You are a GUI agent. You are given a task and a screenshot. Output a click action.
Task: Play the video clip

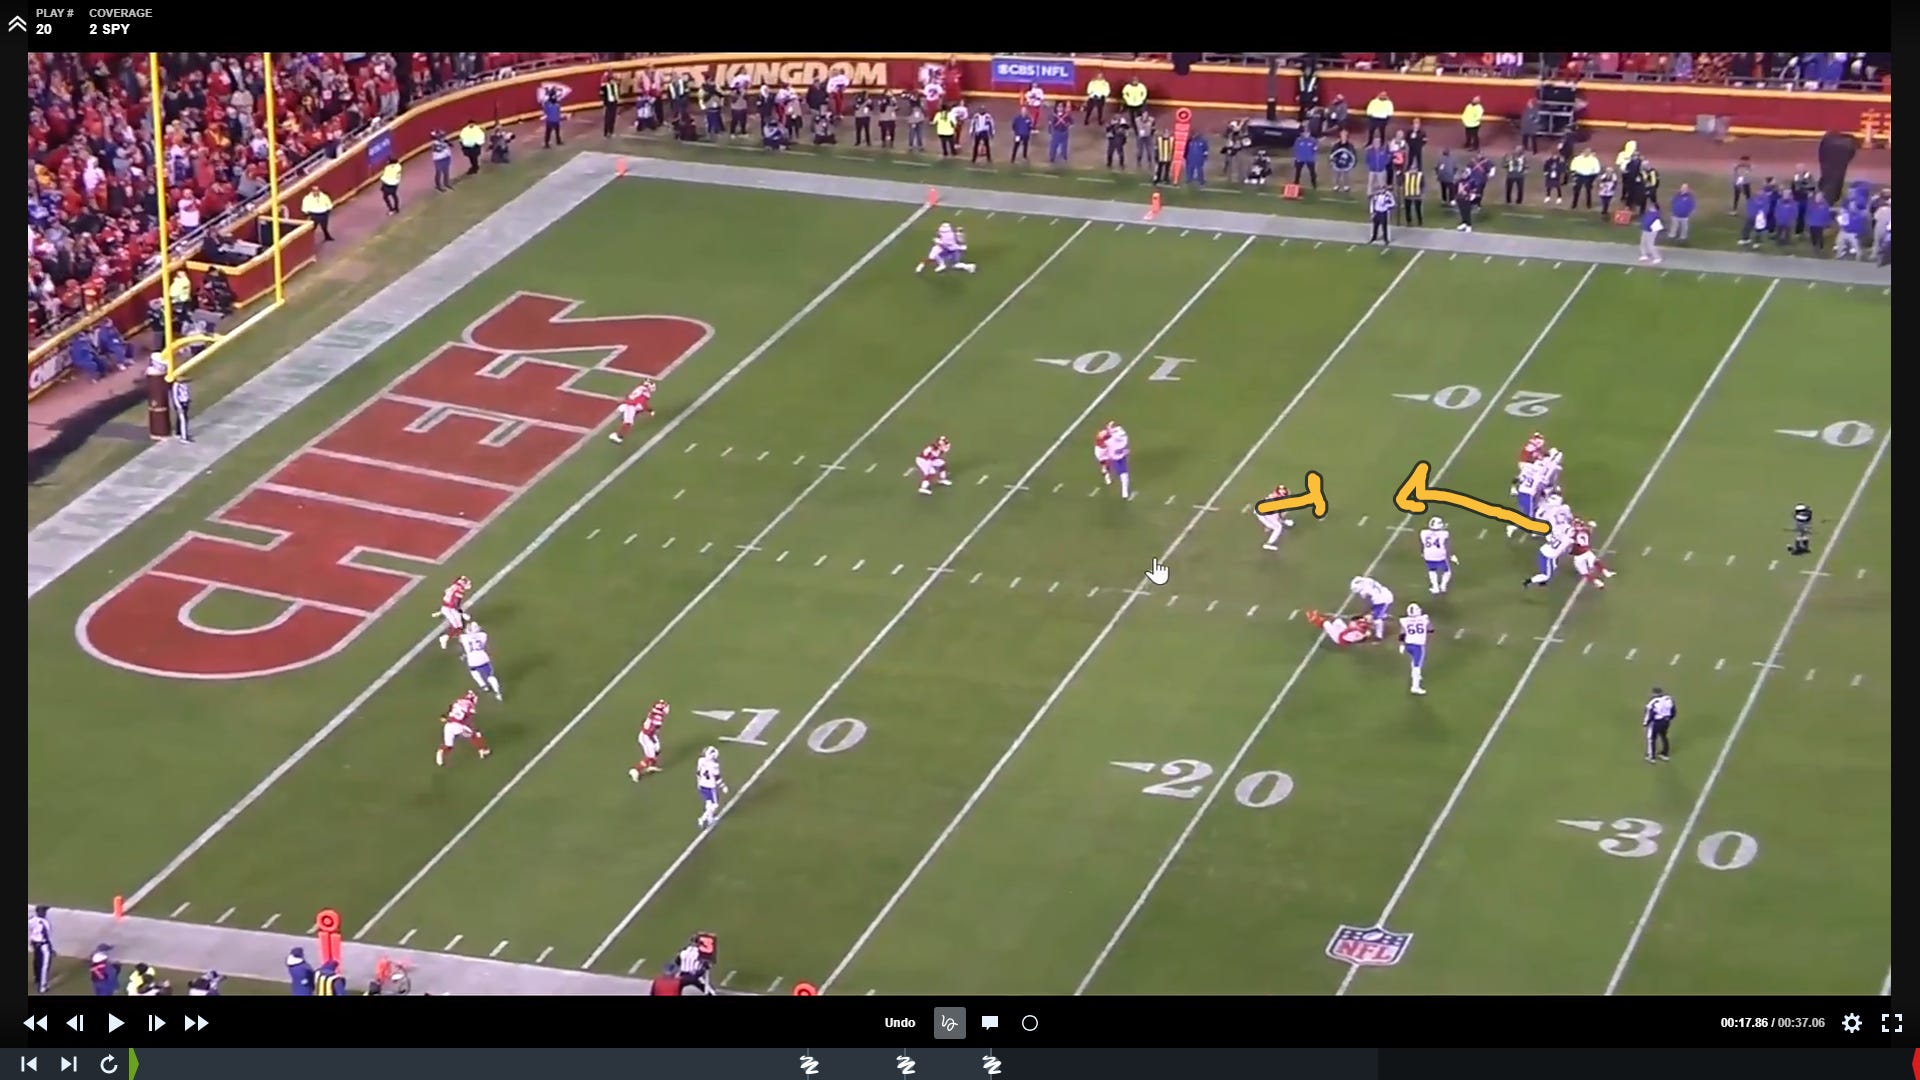click(x=116, y=1023)
